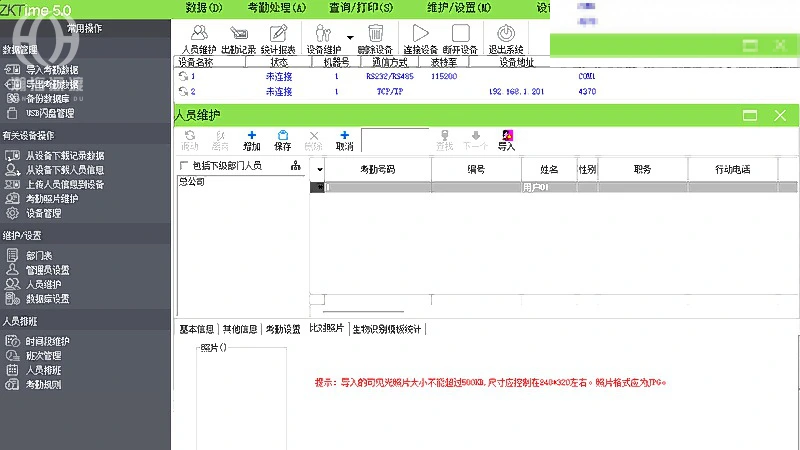Click greyed 移动 icon
The image size is (800, 450).
tap(189, 141)
